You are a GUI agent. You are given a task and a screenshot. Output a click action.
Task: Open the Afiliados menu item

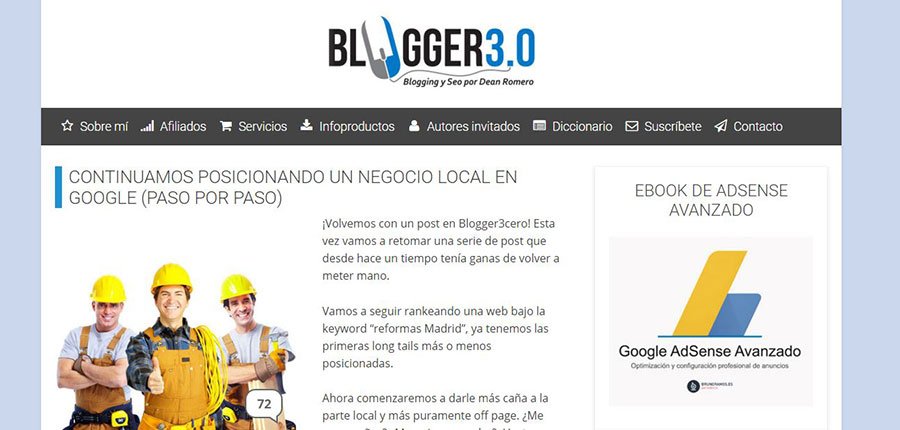pos(183,126)
